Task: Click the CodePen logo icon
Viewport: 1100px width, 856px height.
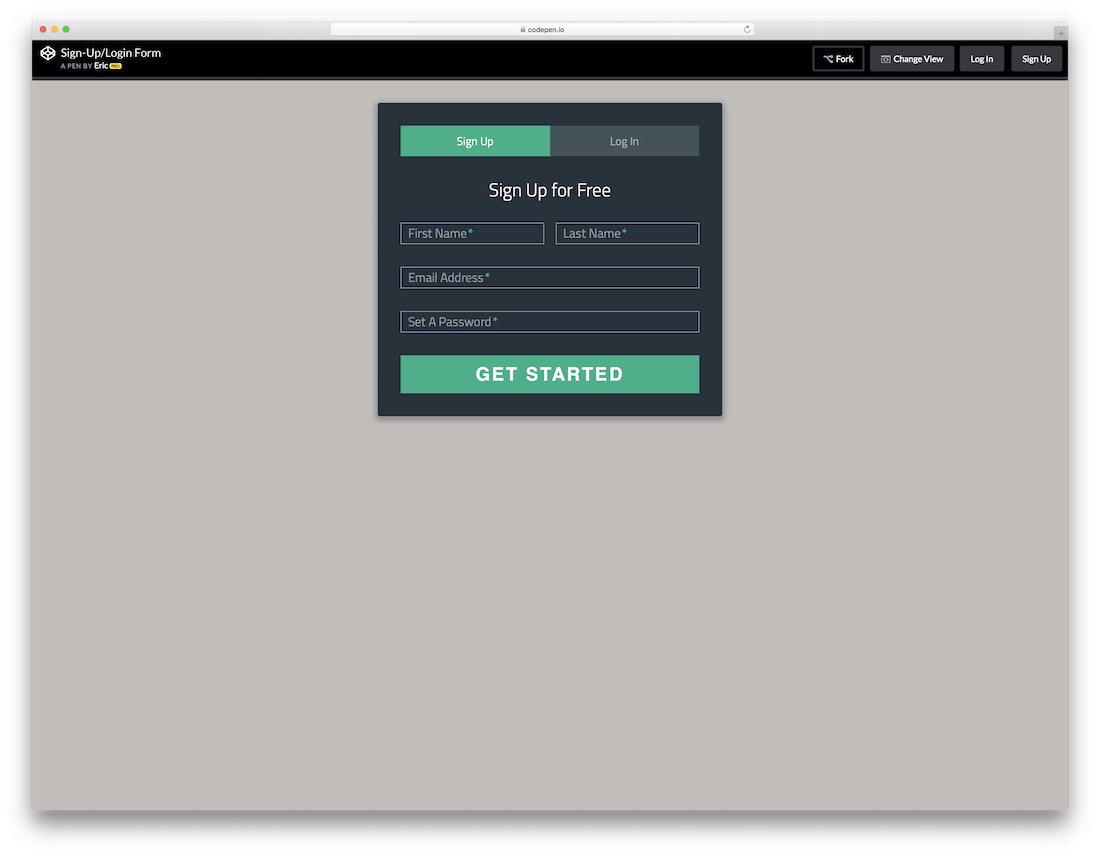Action: point(47,53)
